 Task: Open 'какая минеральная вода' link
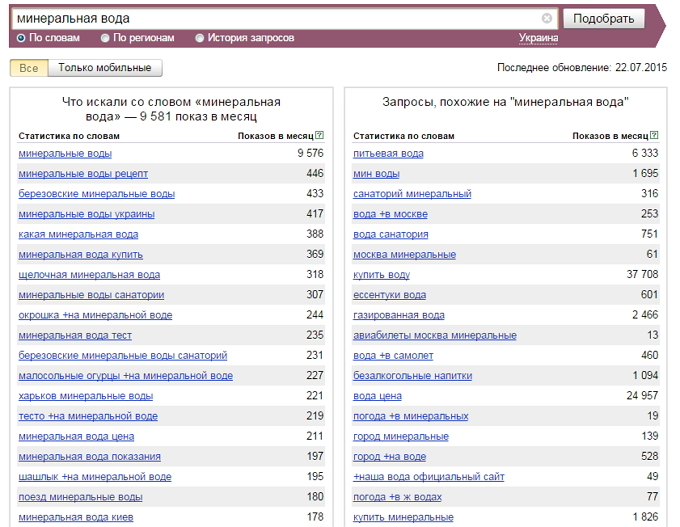pos(78,235)
